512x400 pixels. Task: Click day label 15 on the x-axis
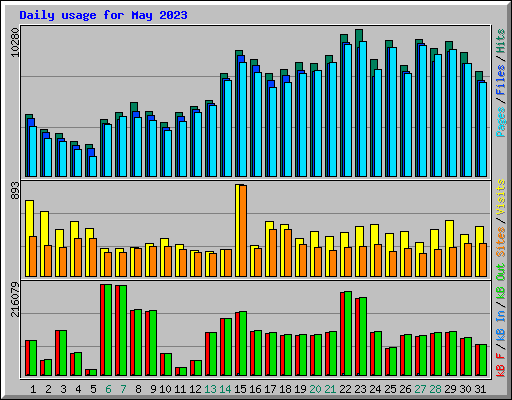[x=240, y=389]
